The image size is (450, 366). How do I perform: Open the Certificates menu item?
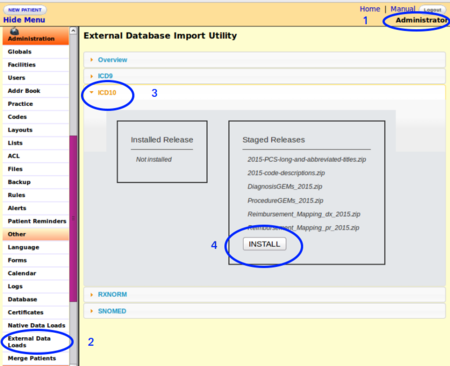pos(36,313)
